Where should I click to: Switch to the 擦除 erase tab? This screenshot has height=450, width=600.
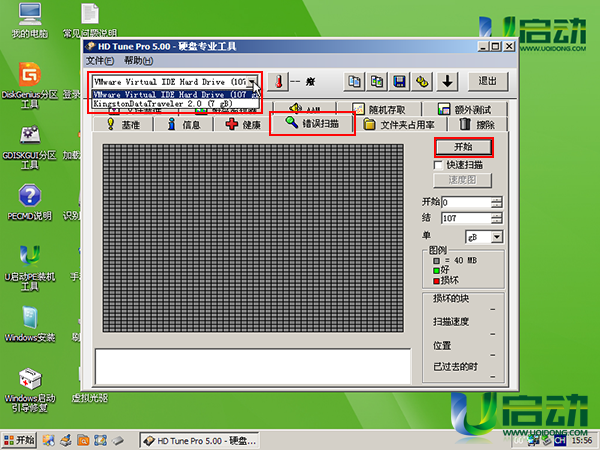pyautogui.click(x=477, y=124)
